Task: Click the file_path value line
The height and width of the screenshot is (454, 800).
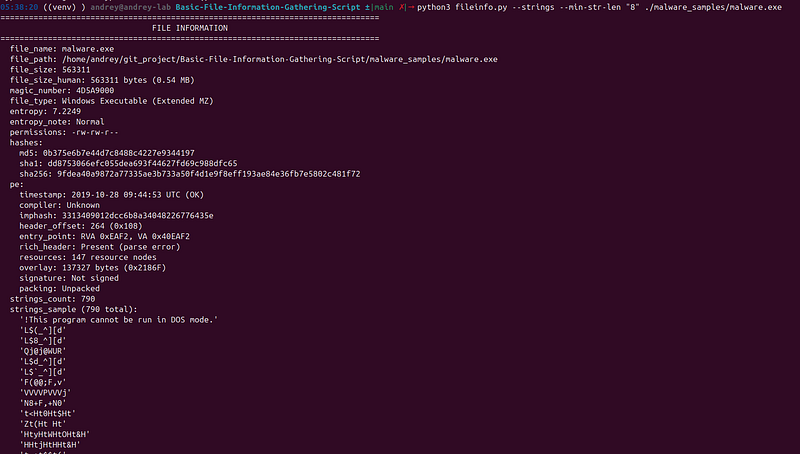Action: 254,59
